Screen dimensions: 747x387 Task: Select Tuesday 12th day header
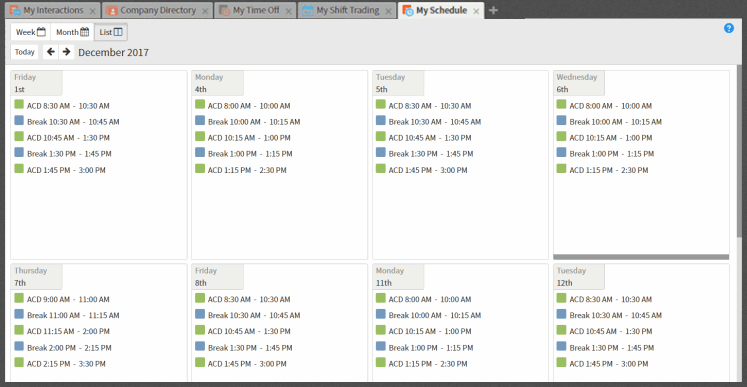click(579, 276)
